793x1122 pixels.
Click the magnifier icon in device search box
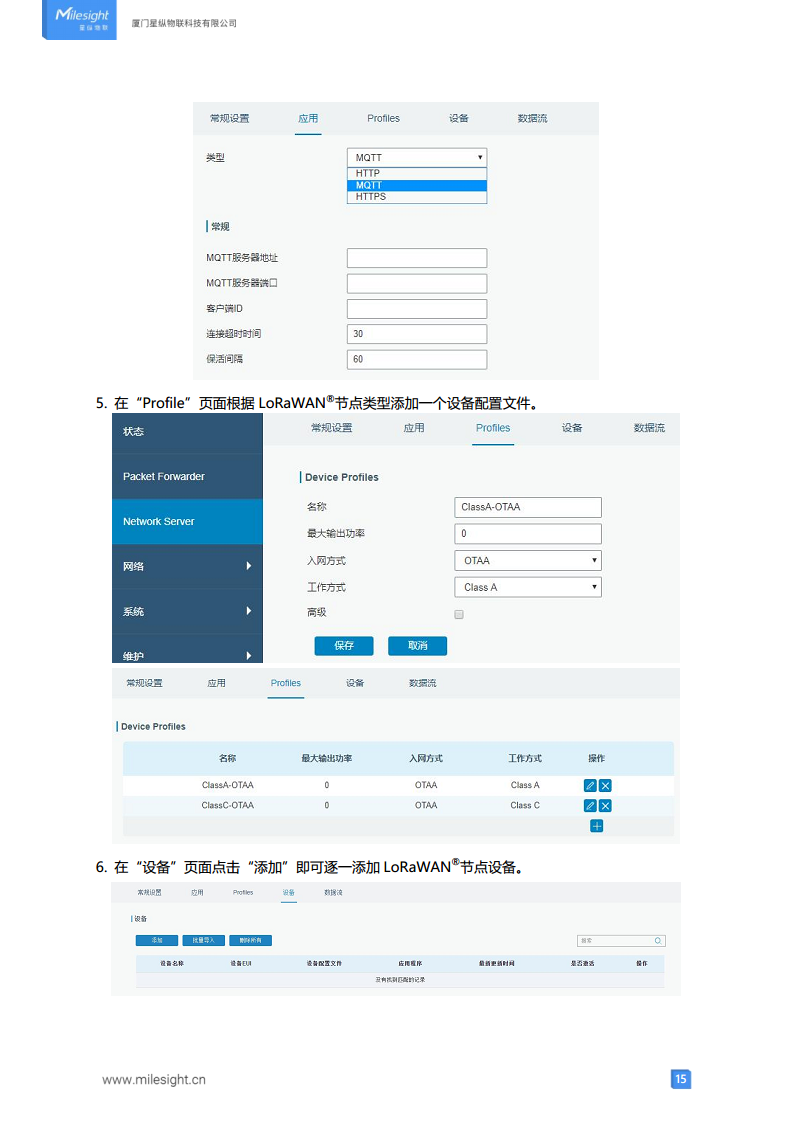click(x=658, y=941)
